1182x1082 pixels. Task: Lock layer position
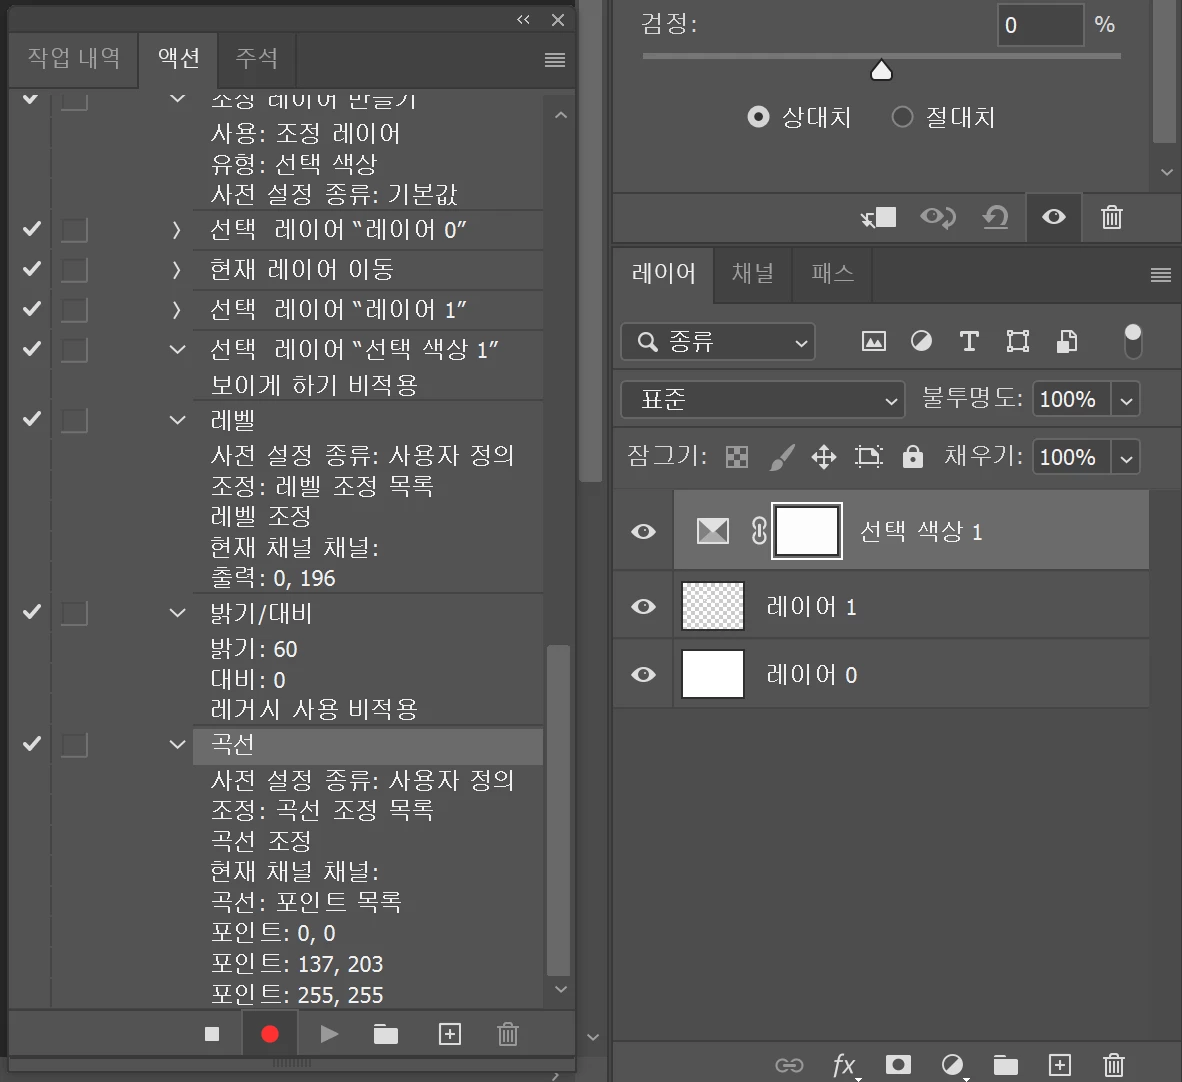click(823, 457)
